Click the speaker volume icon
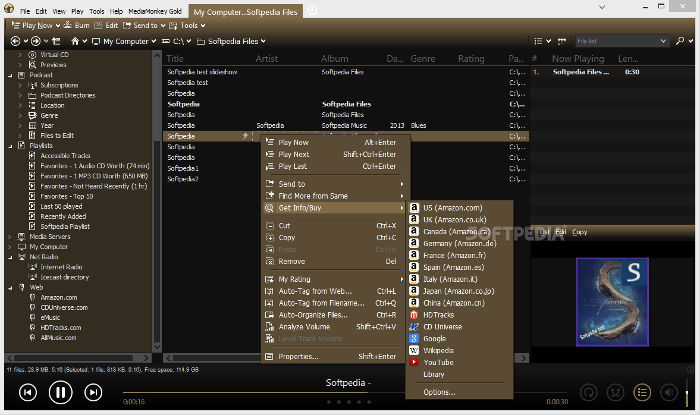 668,393
